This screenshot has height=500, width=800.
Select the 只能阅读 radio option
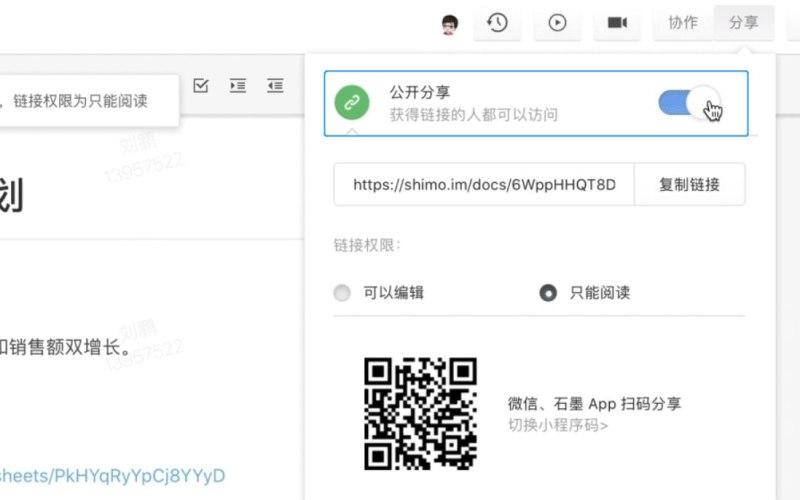[548, 293]
